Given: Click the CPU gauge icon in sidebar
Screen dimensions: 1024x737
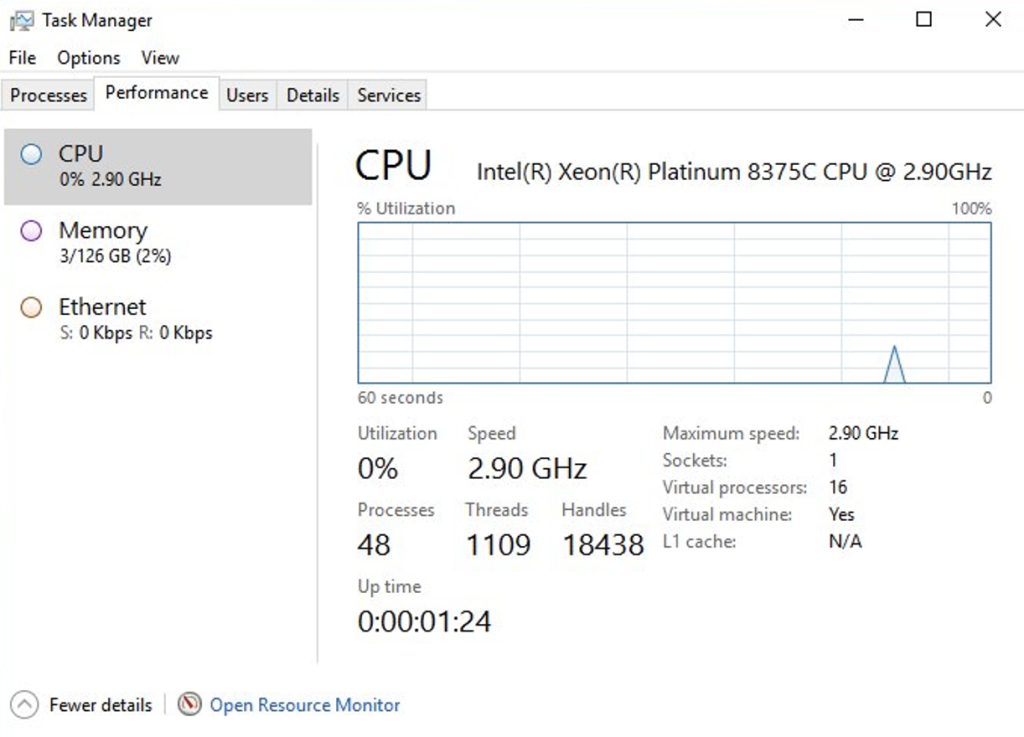Looking at the screenshot, I should pyautogui.click(x=31, y=154).
